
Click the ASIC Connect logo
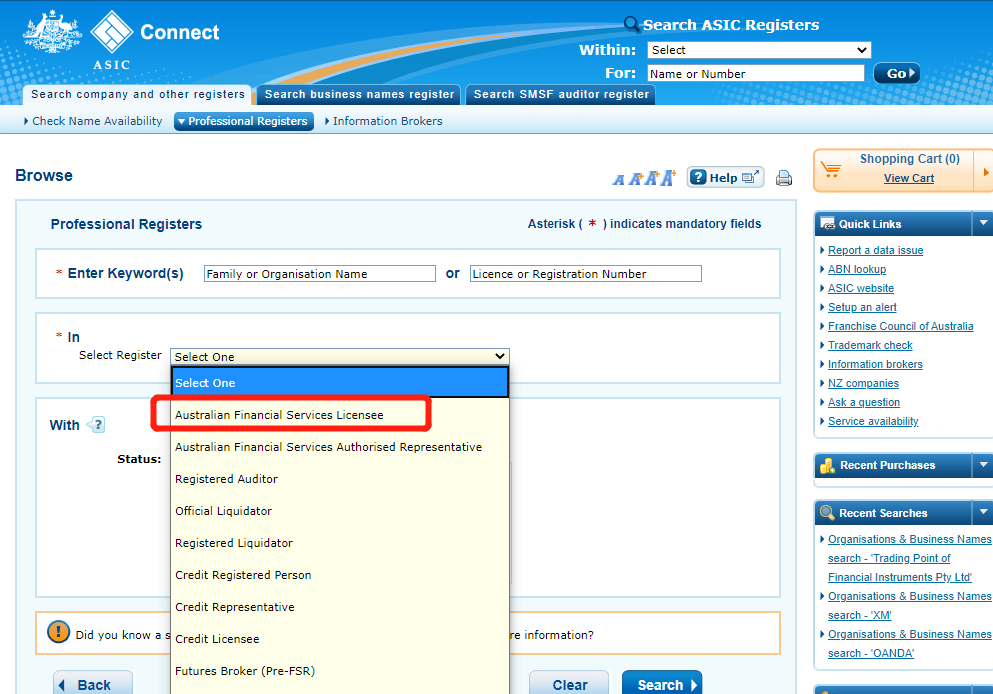pos(121,40)
